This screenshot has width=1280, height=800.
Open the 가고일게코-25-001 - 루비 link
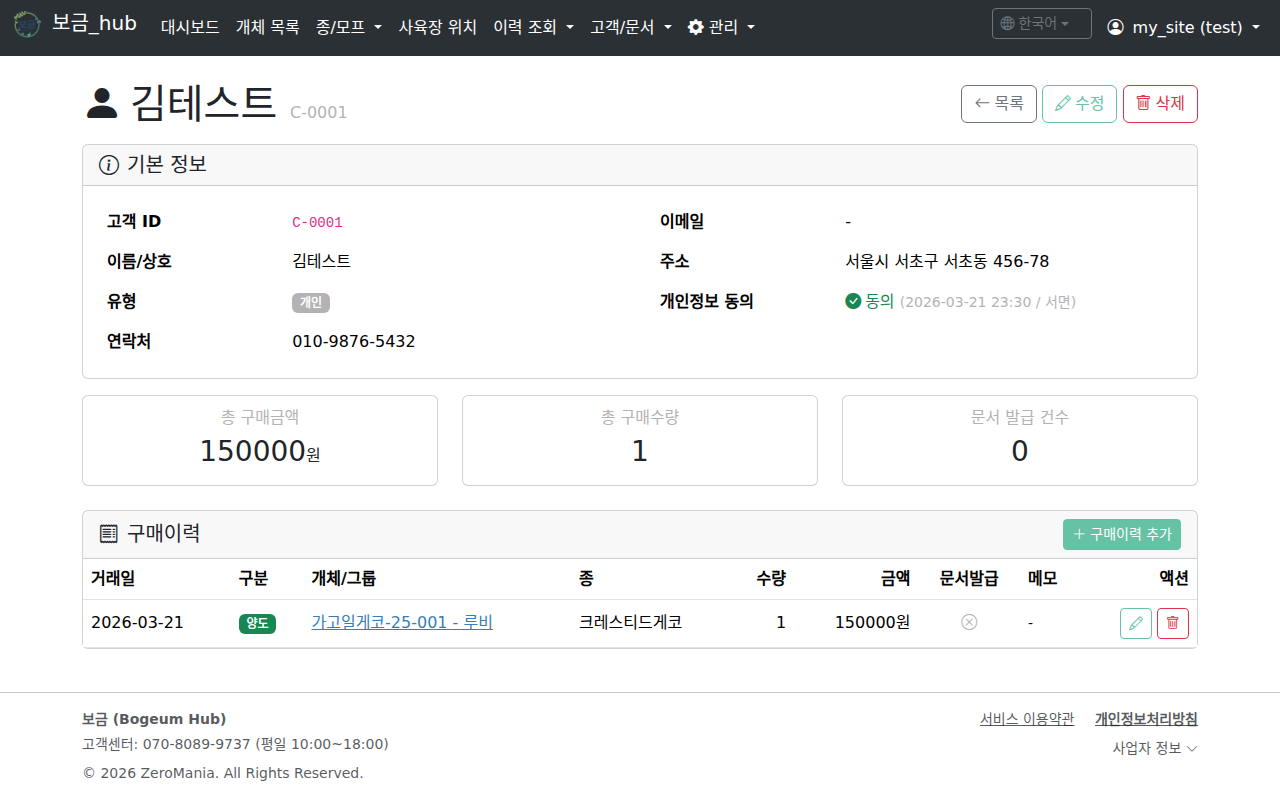pyautogui.click(x=402, y=622)
